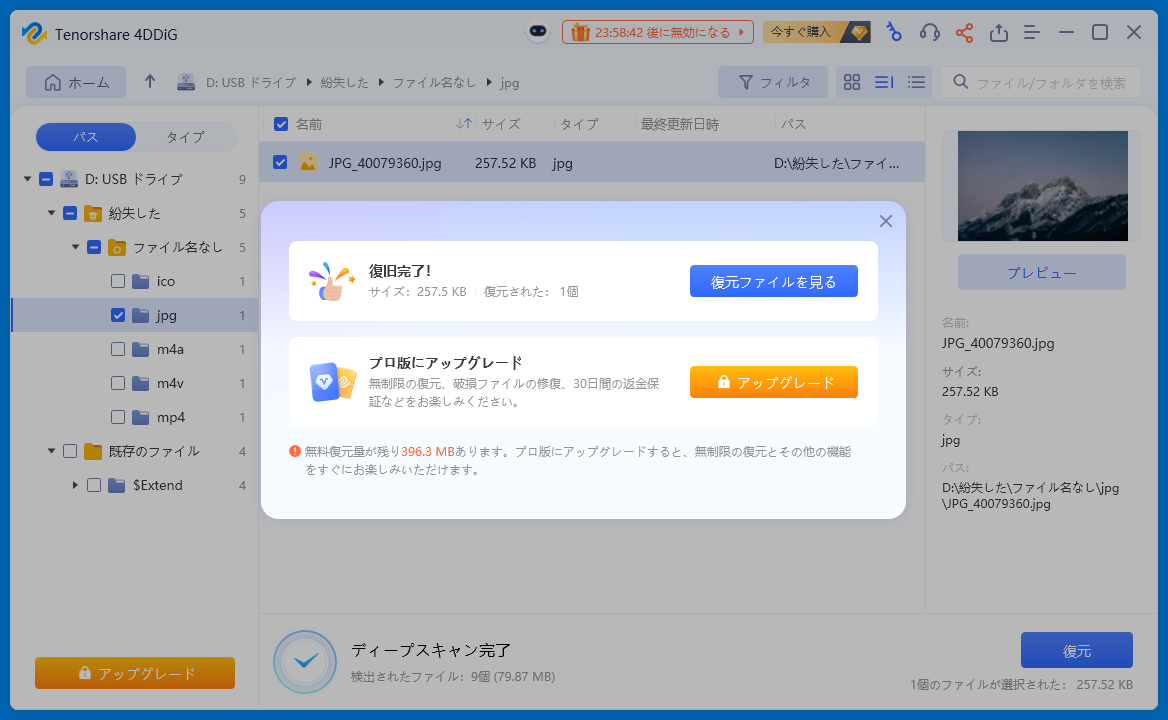Close the recovery complete dialog

coord(886,221)
